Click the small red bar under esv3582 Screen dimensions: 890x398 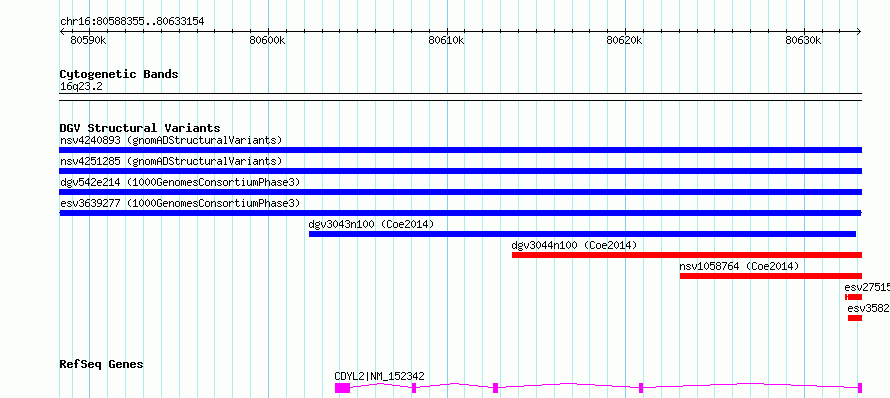(x=855, y=318)
